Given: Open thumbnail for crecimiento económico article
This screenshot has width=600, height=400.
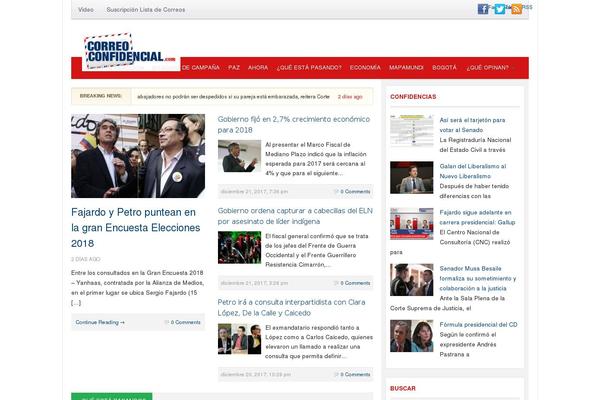Looking at the screenshot, I should click(240, 156).
